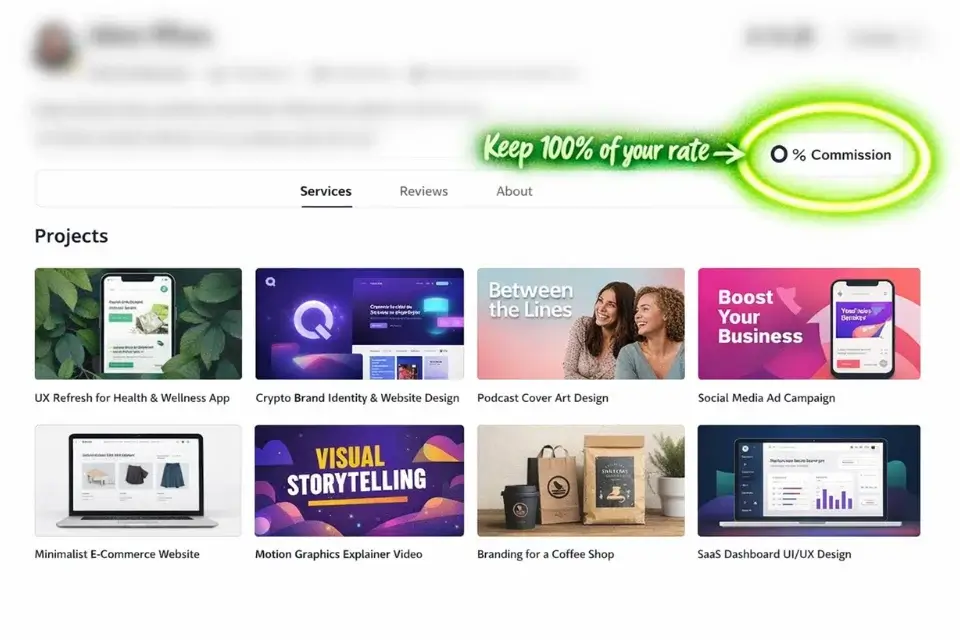
Task: Open the About tab
Action: point(514,191)
